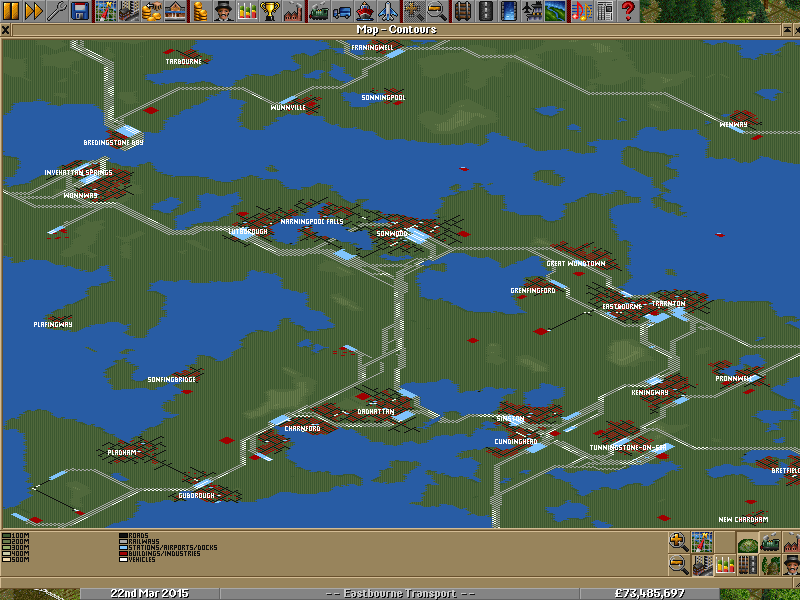Zoom in the minimap with plus magnifier

click(679, 542)
